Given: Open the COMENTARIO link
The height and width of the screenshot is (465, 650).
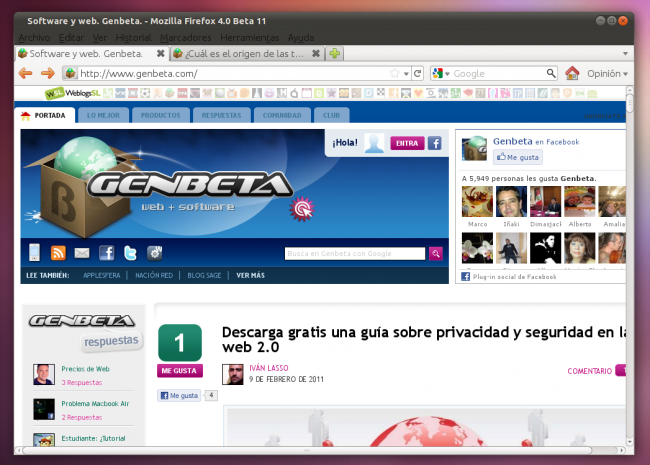Looking at the screenshot, I should click(x=589, y=371).
